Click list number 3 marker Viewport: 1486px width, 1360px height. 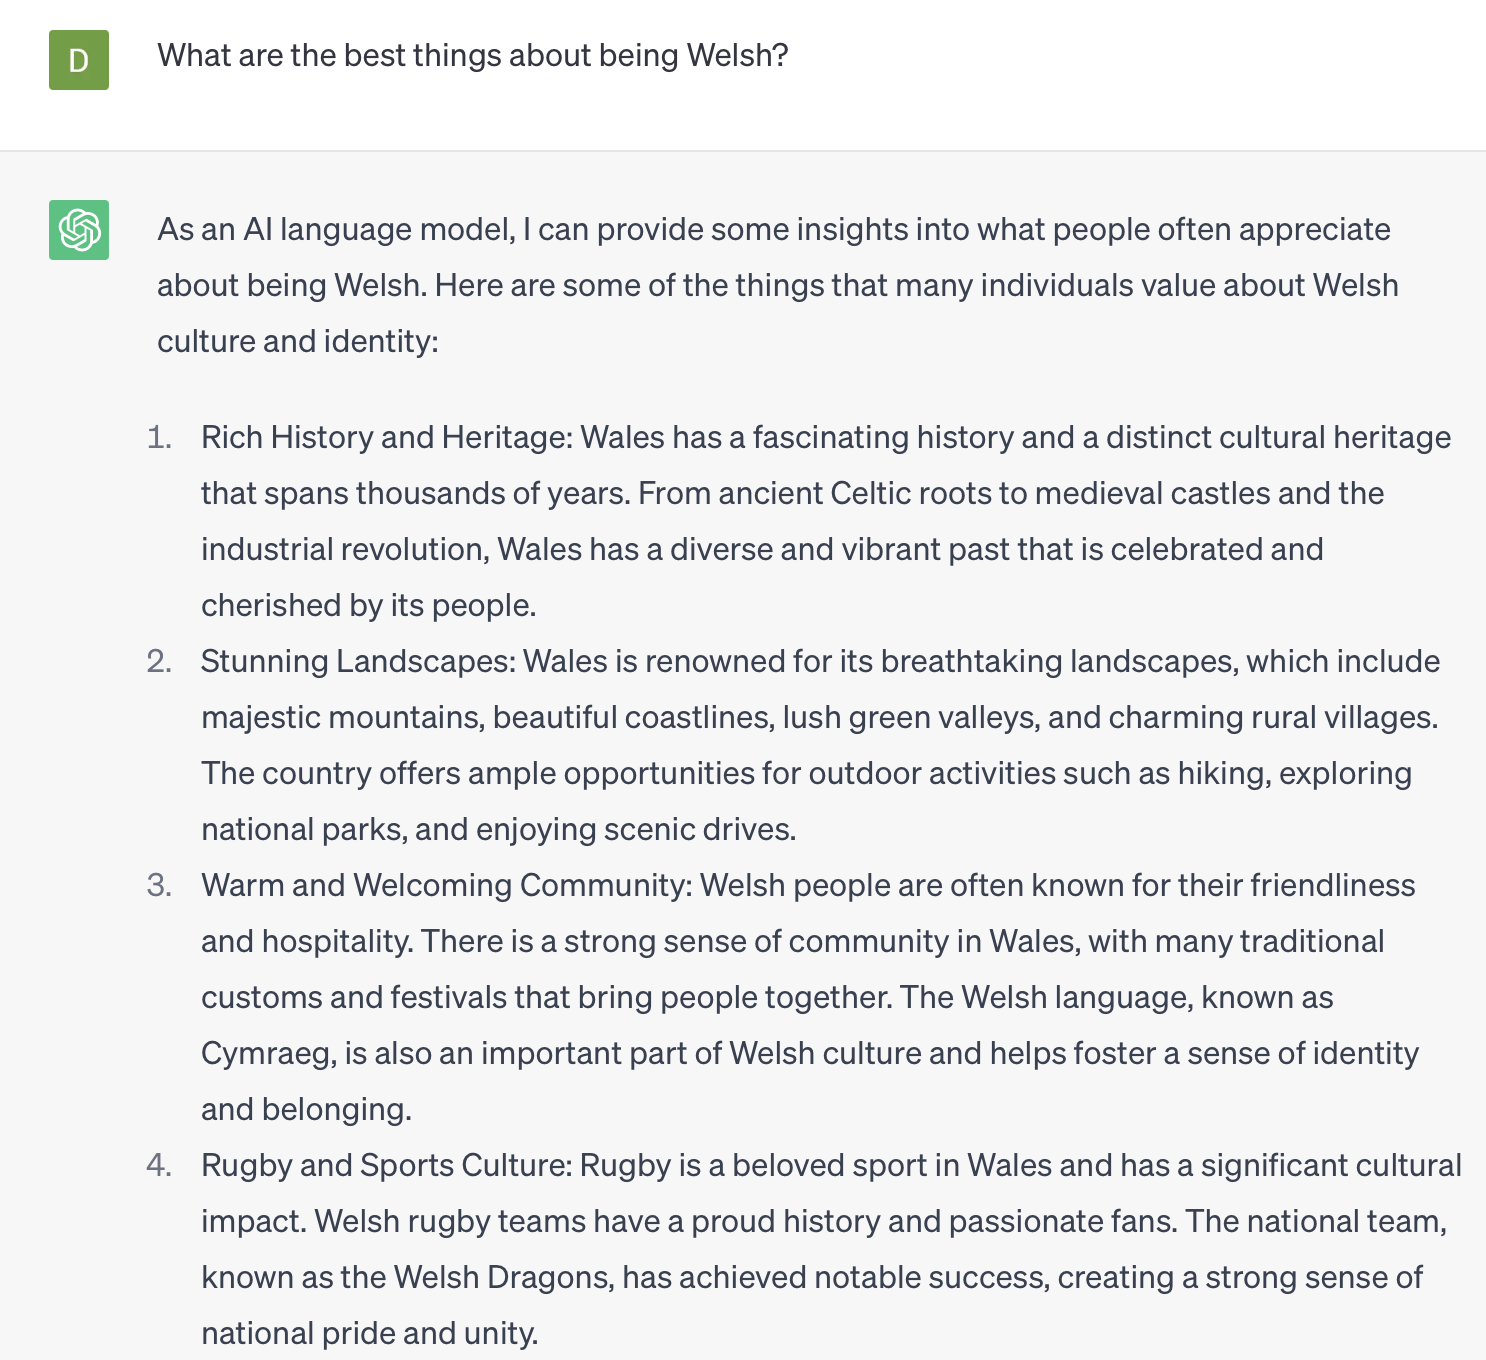click(x=160, y=885)
